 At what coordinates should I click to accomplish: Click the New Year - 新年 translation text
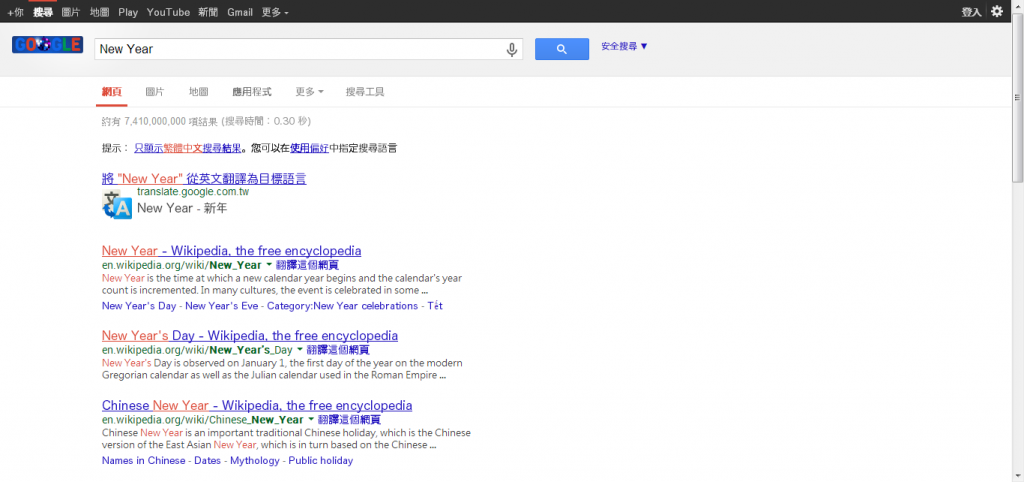point(182,208)
